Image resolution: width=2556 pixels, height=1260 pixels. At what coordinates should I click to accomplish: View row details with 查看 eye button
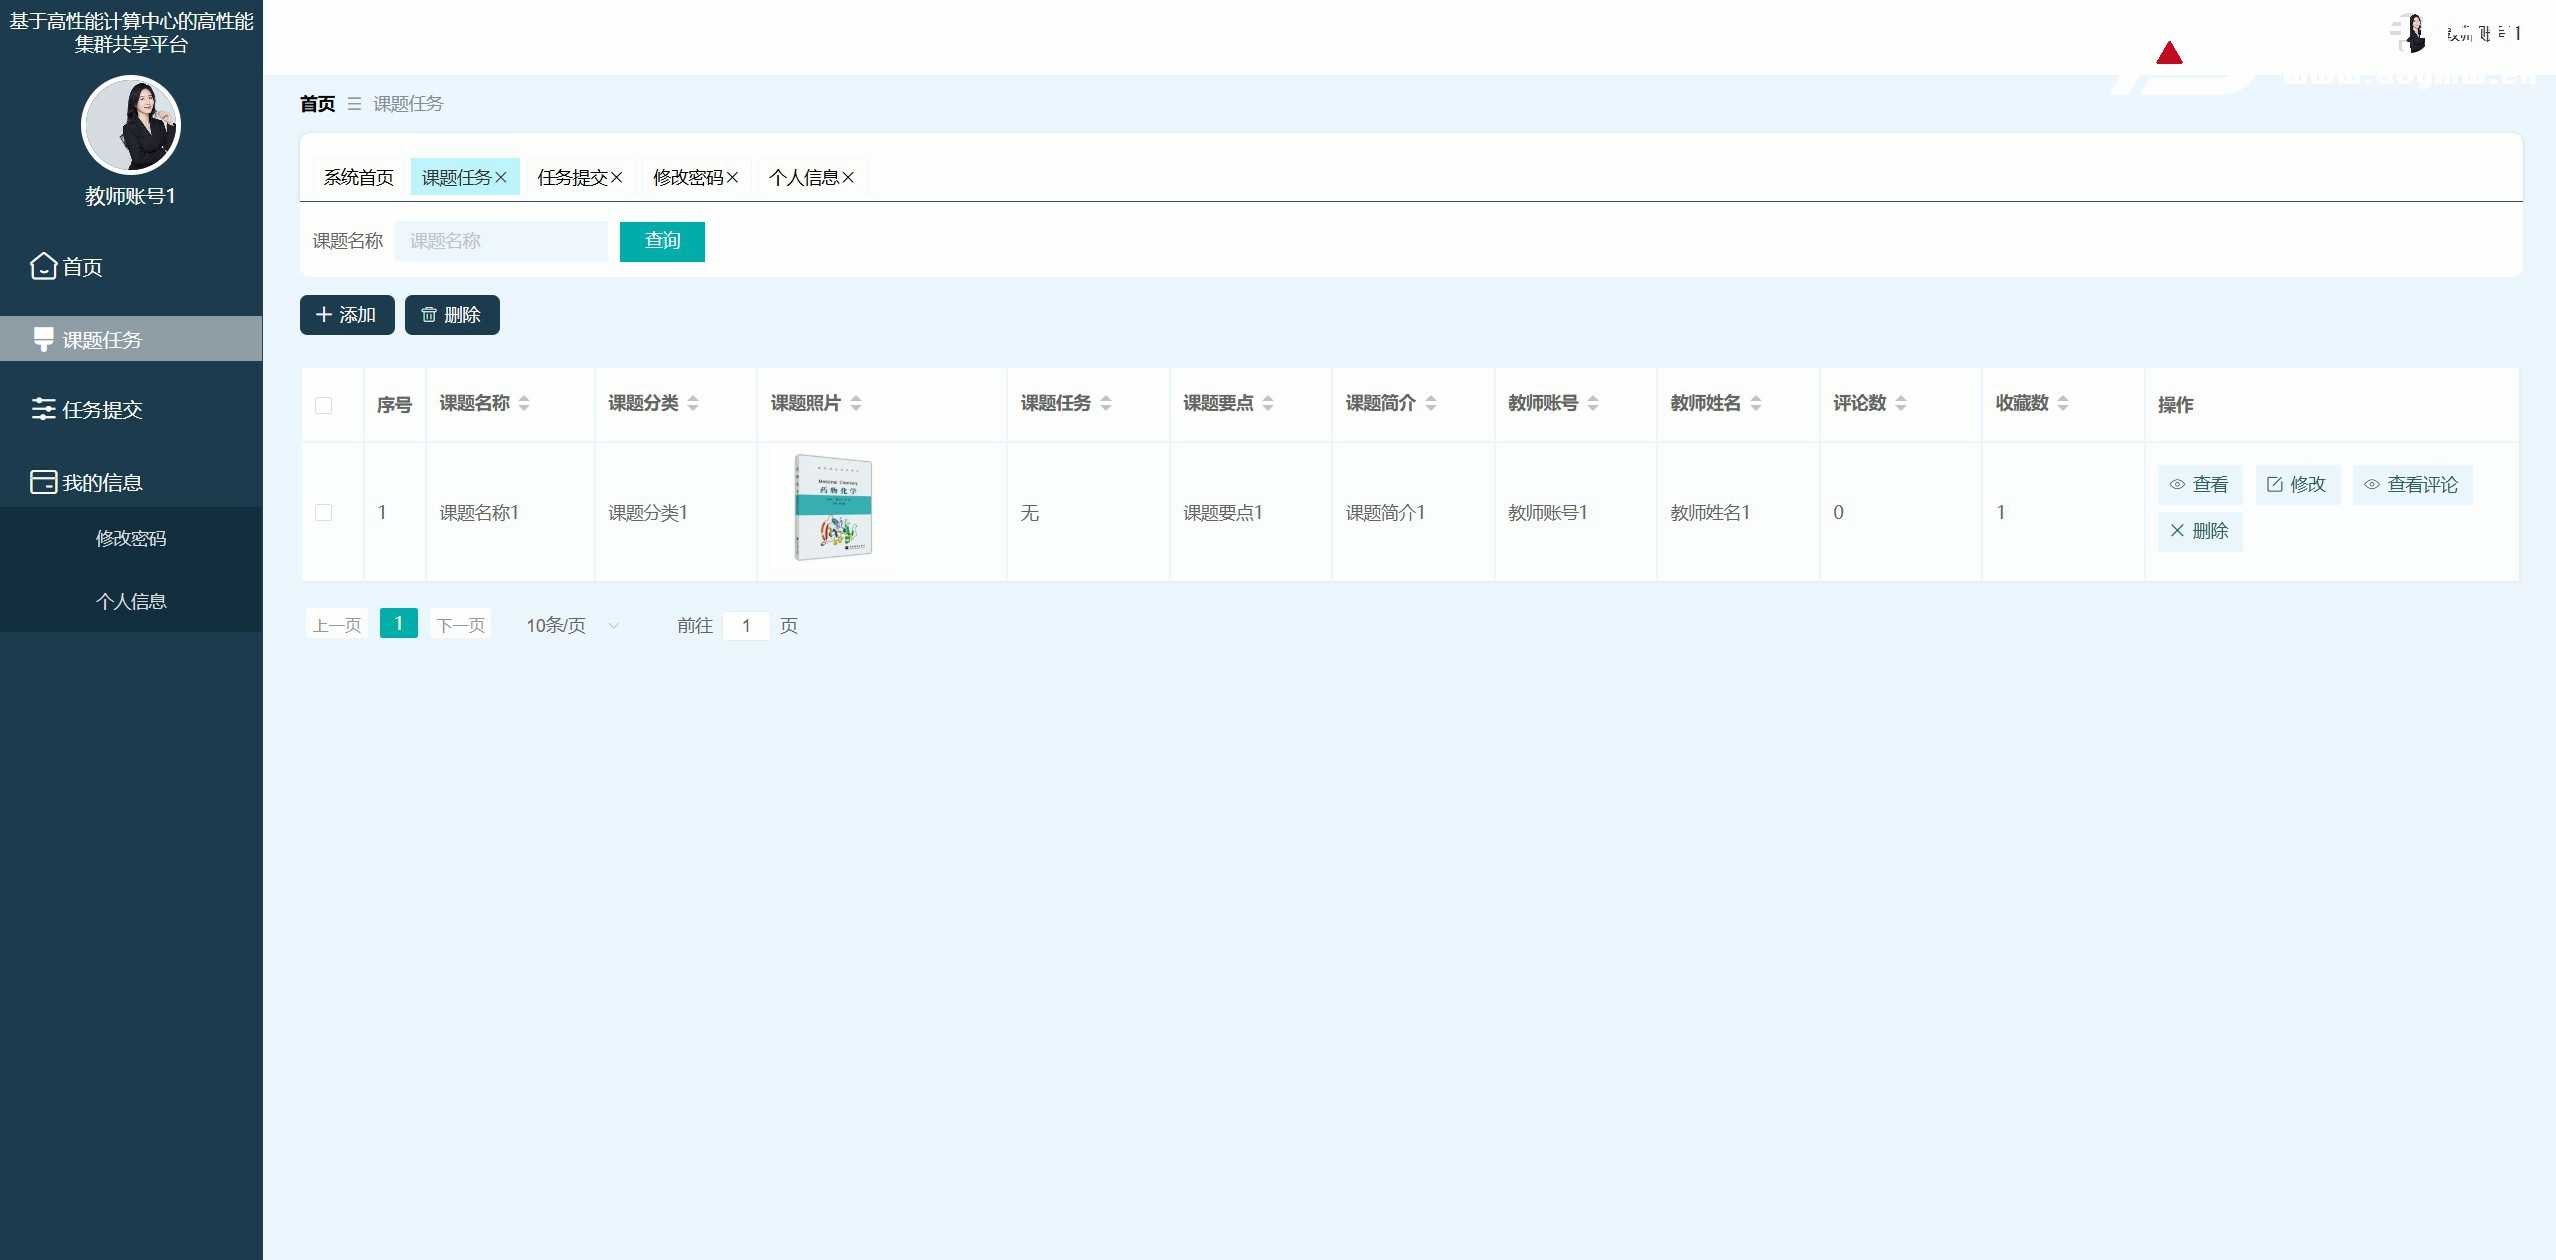[x=2199, y=485]
